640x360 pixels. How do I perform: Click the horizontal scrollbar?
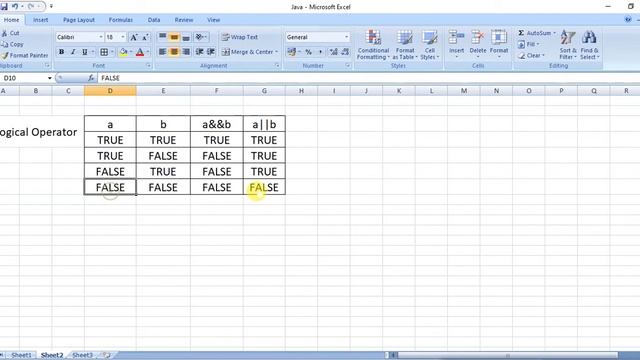coord(507,355)
